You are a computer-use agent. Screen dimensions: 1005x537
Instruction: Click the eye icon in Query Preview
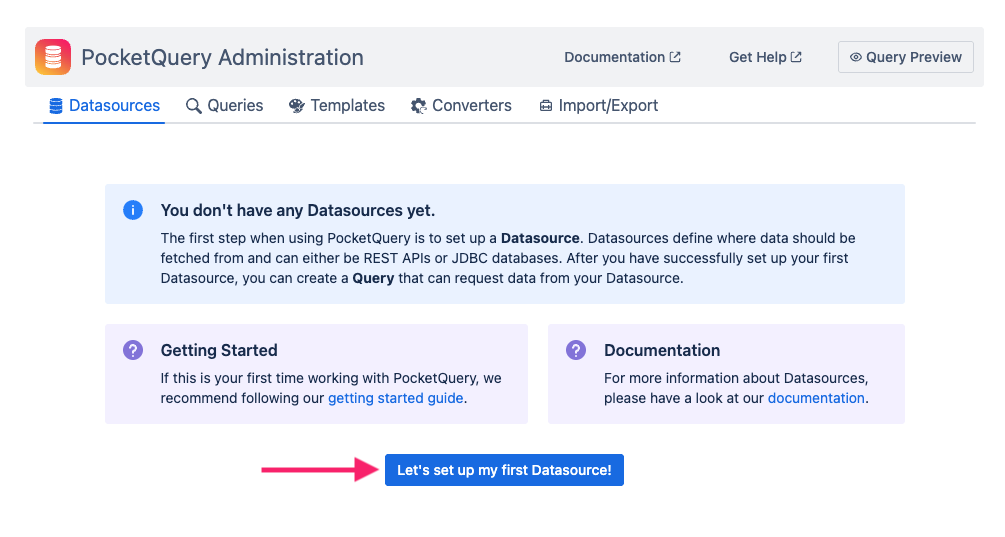[855, 58]
